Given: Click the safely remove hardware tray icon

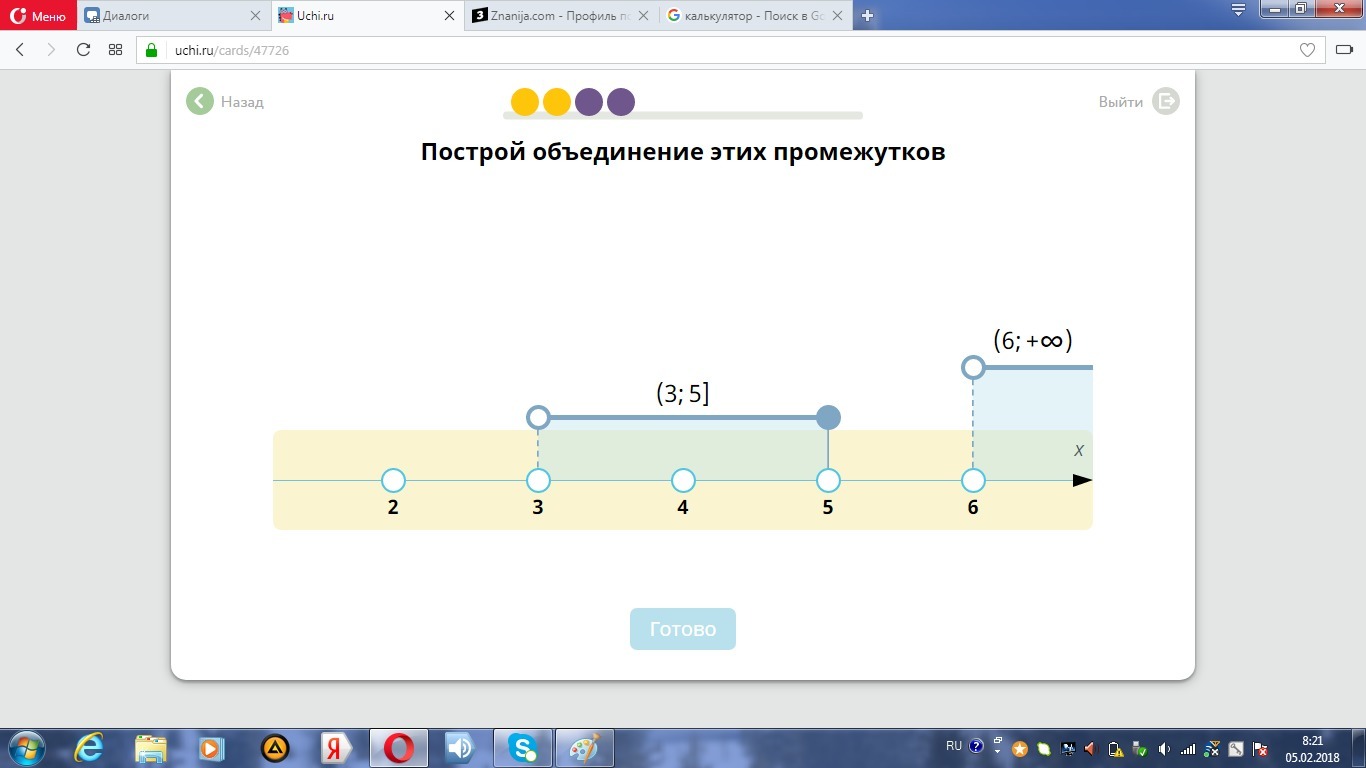Looking at the screenshot, I should [x=1140, y=749].
